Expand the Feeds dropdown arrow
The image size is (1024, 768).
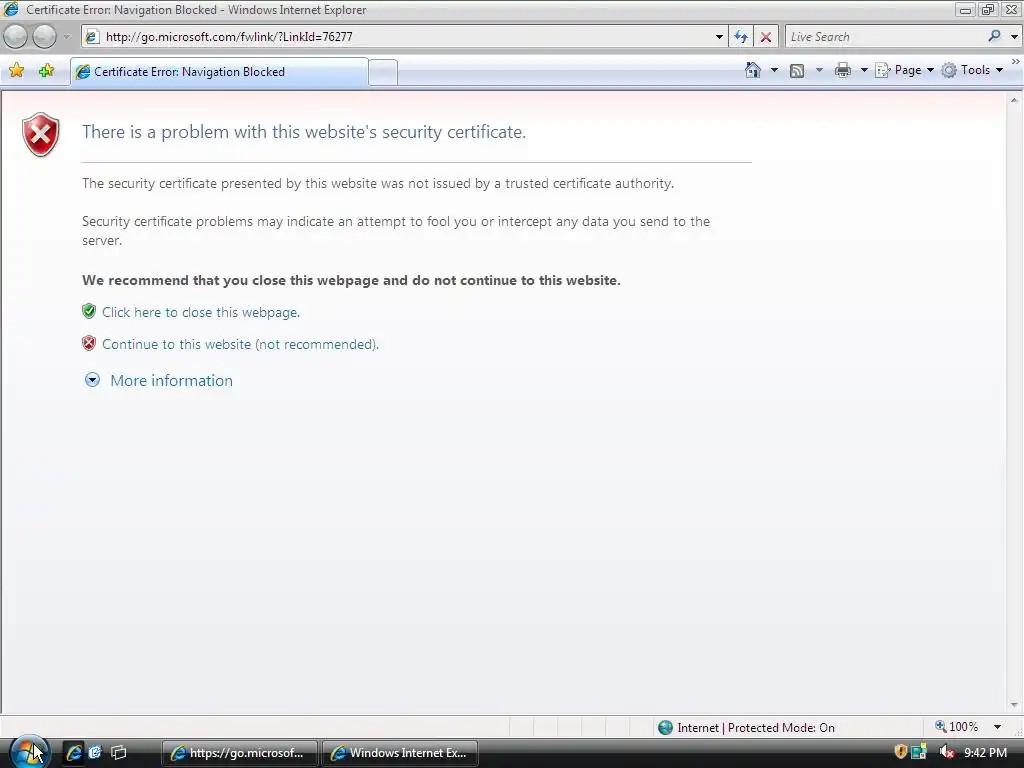click(819, 70)
